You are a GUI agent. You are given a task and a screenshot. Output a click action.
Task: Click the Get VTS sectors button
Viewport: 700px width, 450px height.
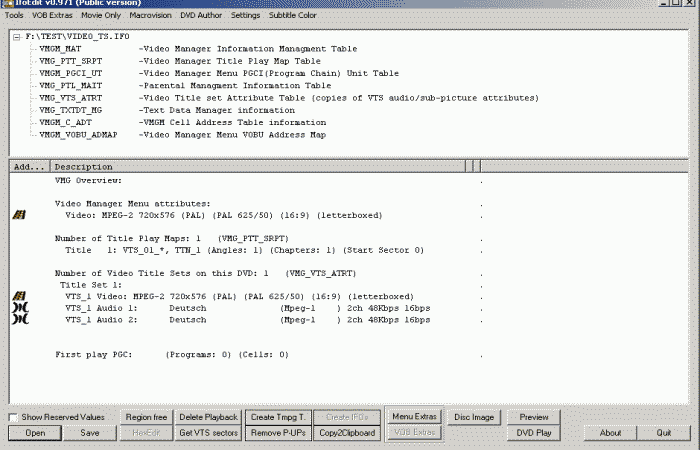209,433
